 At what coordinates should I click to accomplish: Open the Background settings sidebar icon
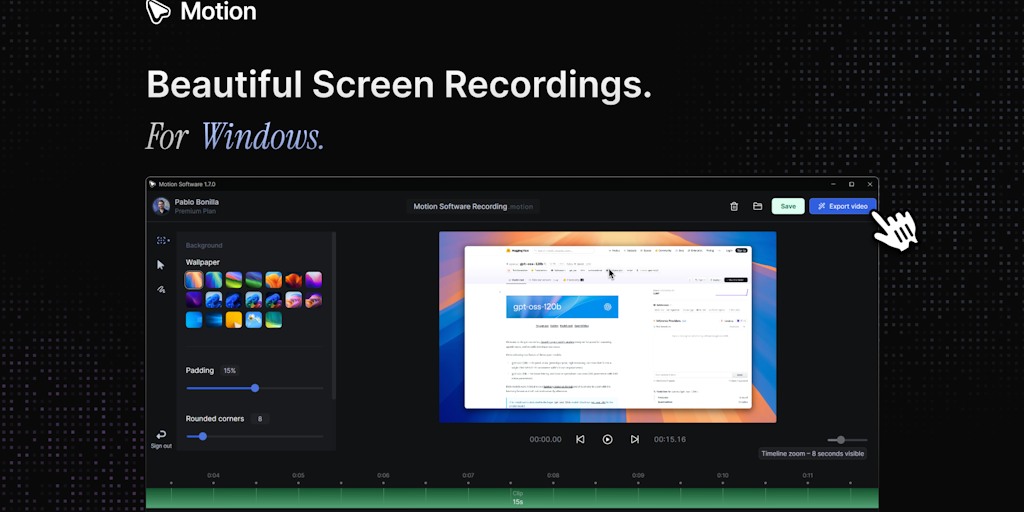click(x=162, y=240)
